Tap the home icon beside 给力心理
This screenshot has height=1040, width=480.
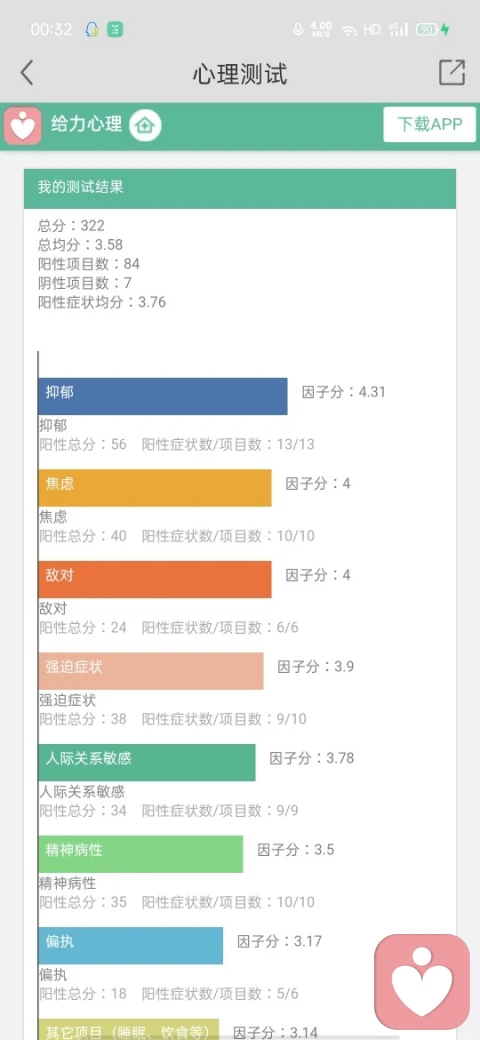145,125
